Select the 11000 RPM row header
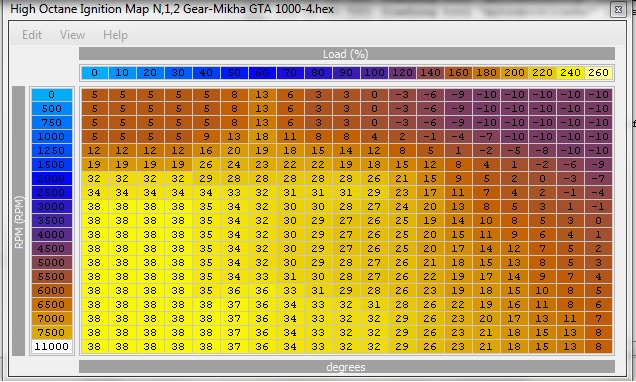This screenshot has width=636, height=382. (x=52, y=347)
